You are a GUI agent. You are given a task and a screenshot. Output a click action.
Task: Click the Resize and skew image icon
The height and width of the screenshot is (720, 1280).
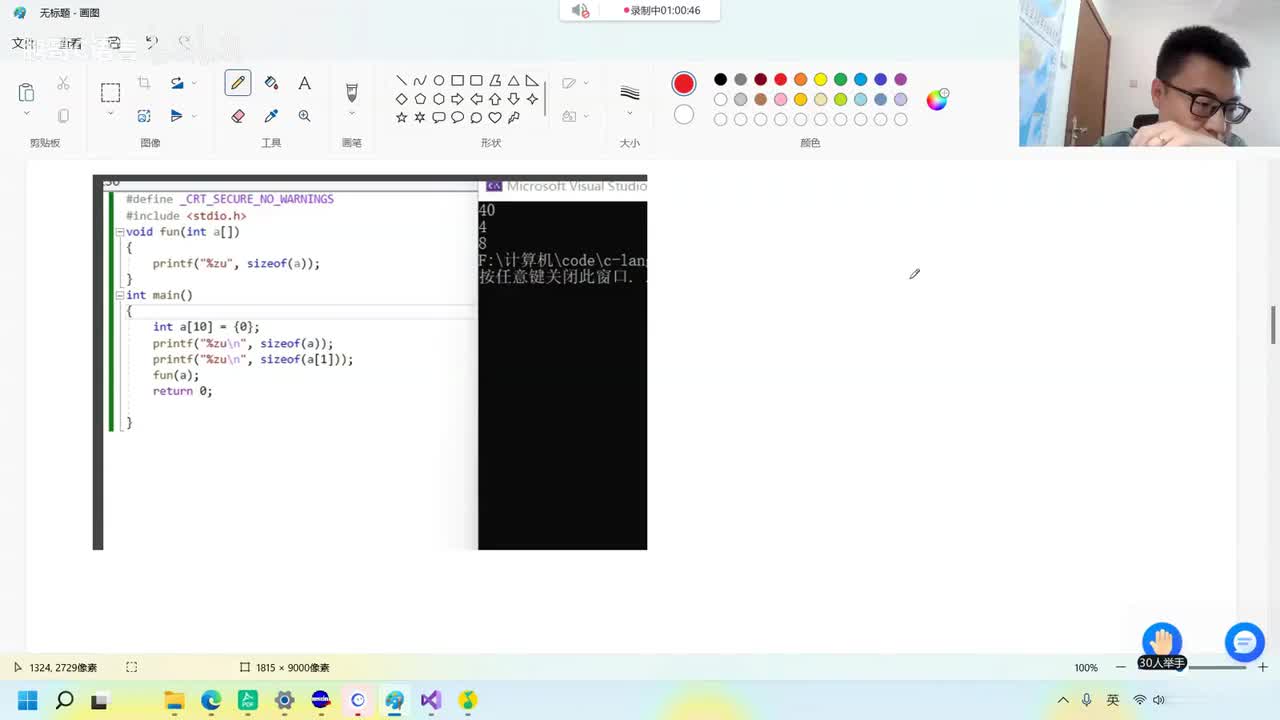point(144,116)
